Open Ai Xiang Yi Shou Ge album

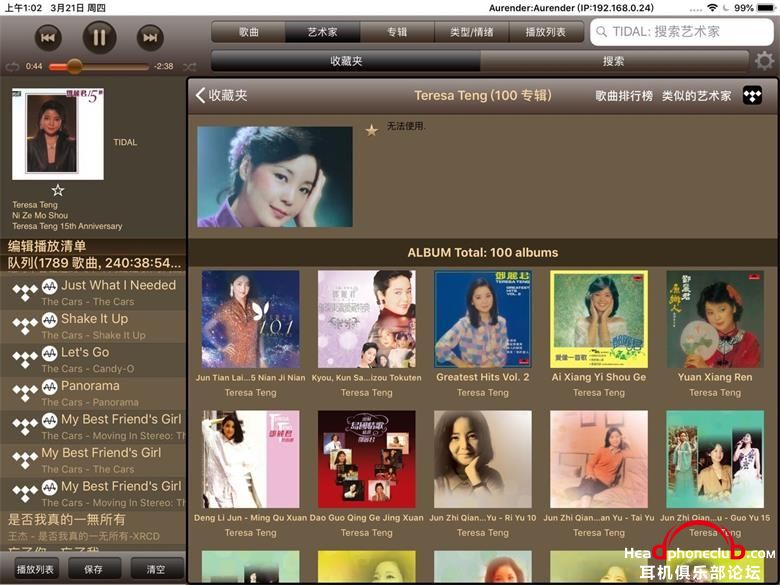[599, 319]
